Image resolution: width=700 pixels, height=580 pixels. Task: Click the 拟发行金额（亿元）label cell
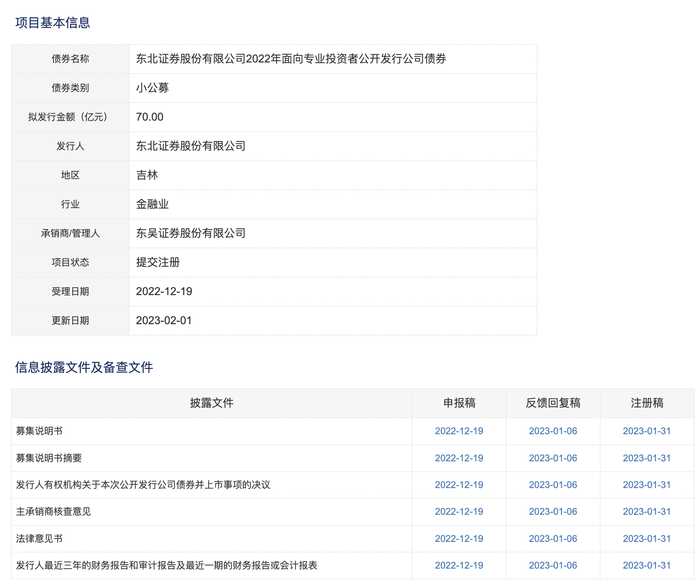pos(70,117)
